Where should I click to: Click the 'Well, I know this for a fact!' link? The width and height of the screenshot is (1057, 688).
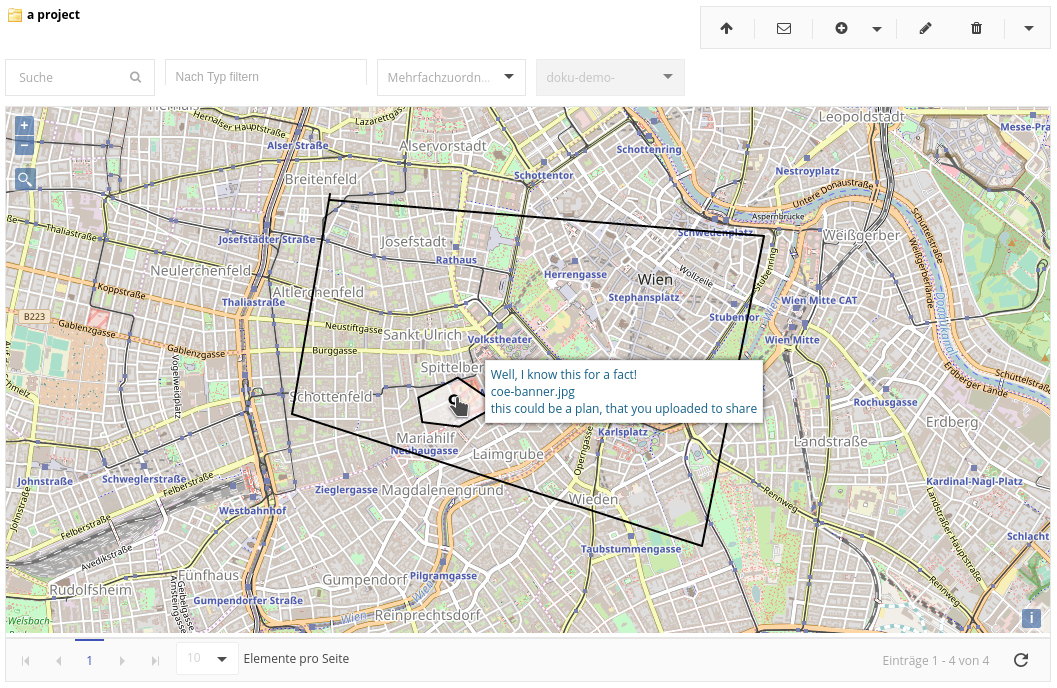click(x=563, y=375)
